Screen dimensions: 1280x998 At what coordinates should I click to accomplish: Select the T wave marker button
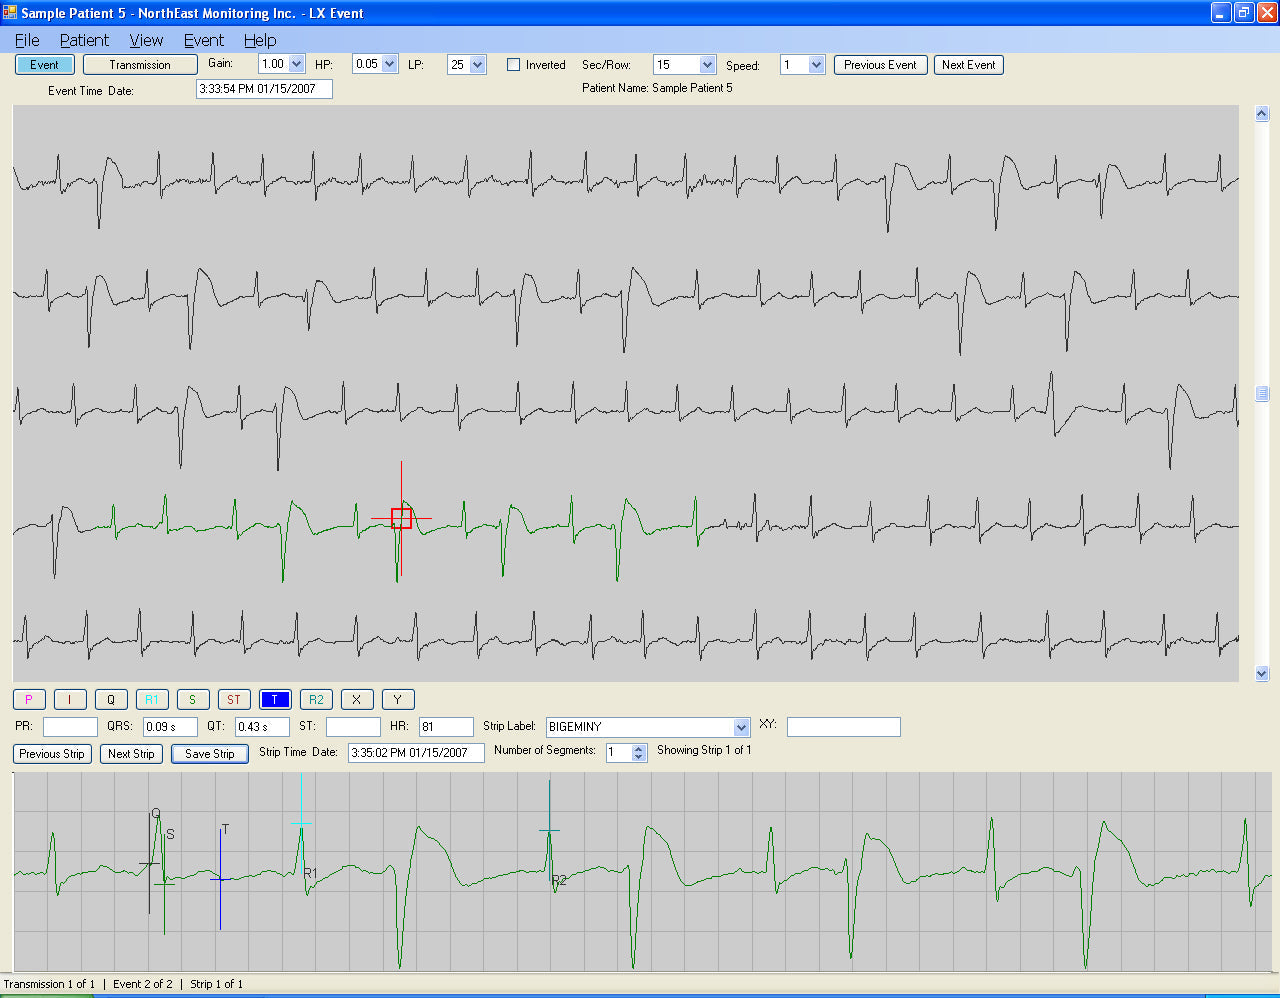click(x=275, y=700)
